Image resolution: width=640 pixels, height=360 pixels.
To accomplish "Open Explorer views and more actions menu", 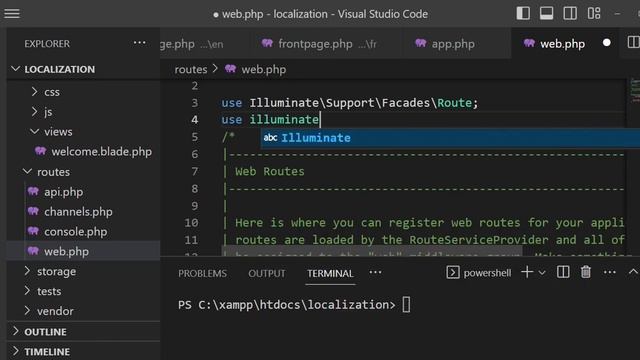I will 140,43.
